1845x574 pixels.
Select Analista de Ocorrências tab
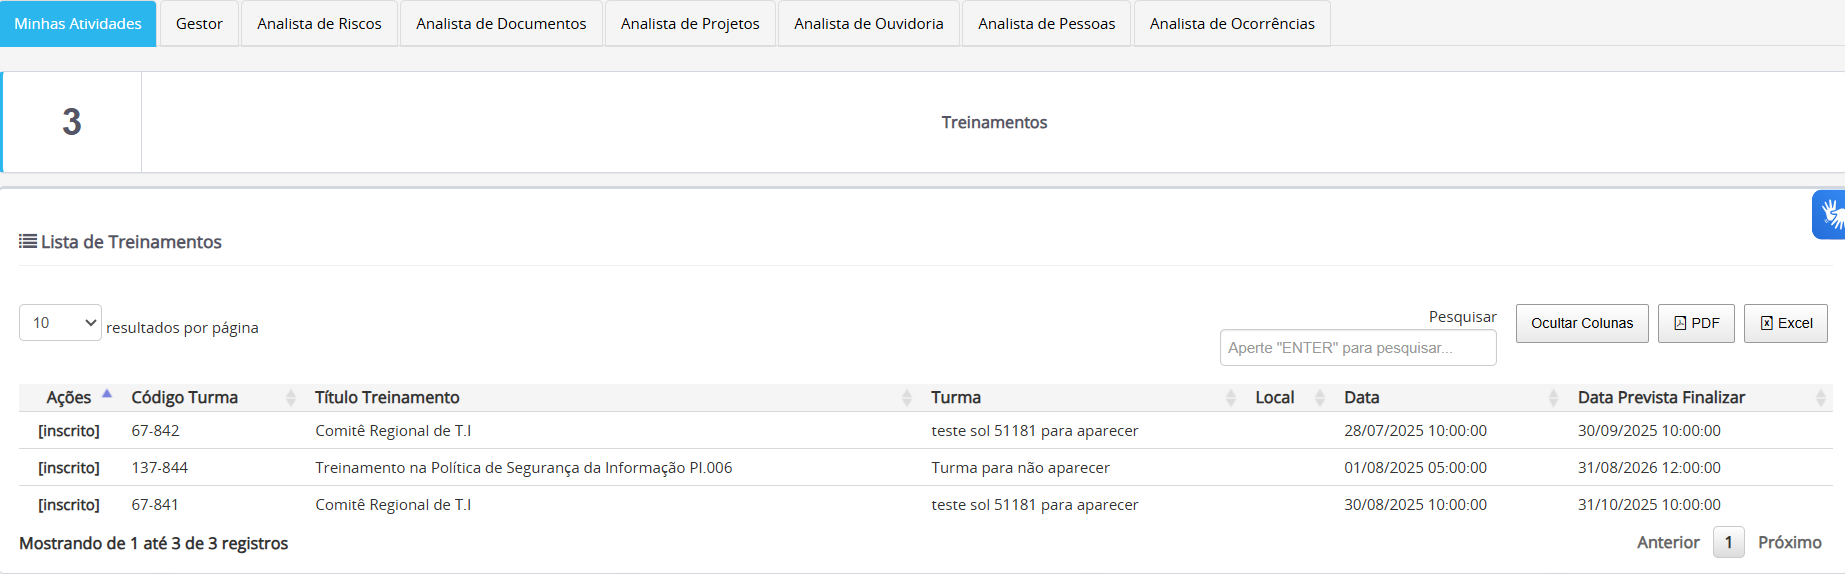[1231, 23]
